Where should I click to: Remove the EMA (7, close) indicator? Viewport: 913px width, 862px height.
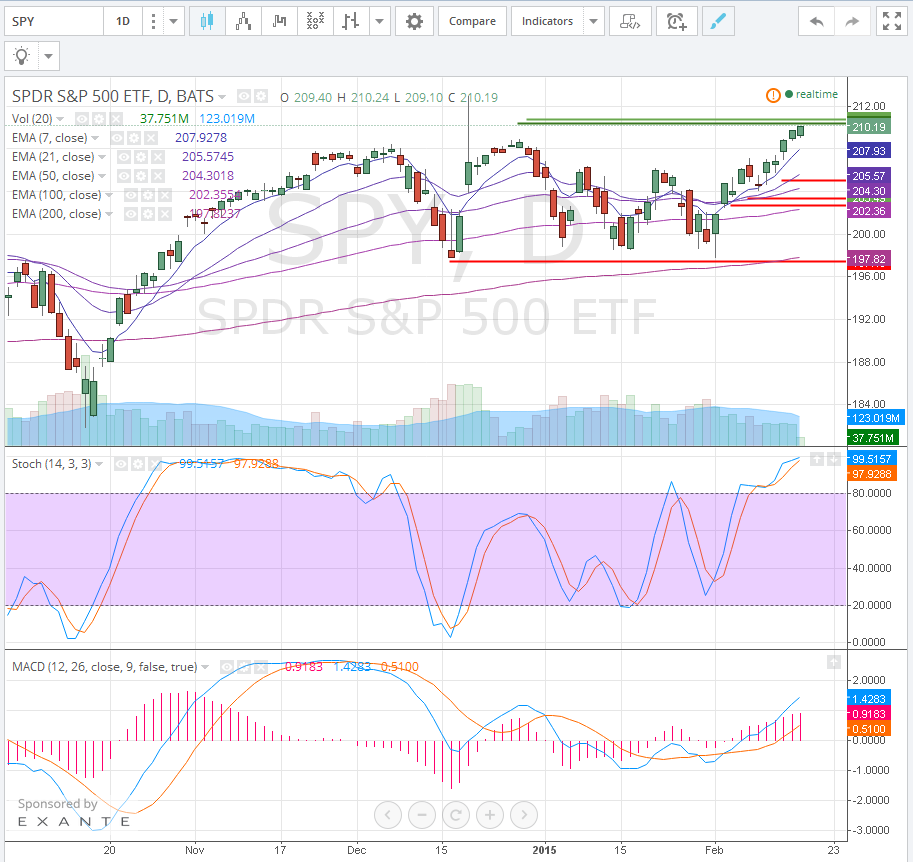(151, 138)
